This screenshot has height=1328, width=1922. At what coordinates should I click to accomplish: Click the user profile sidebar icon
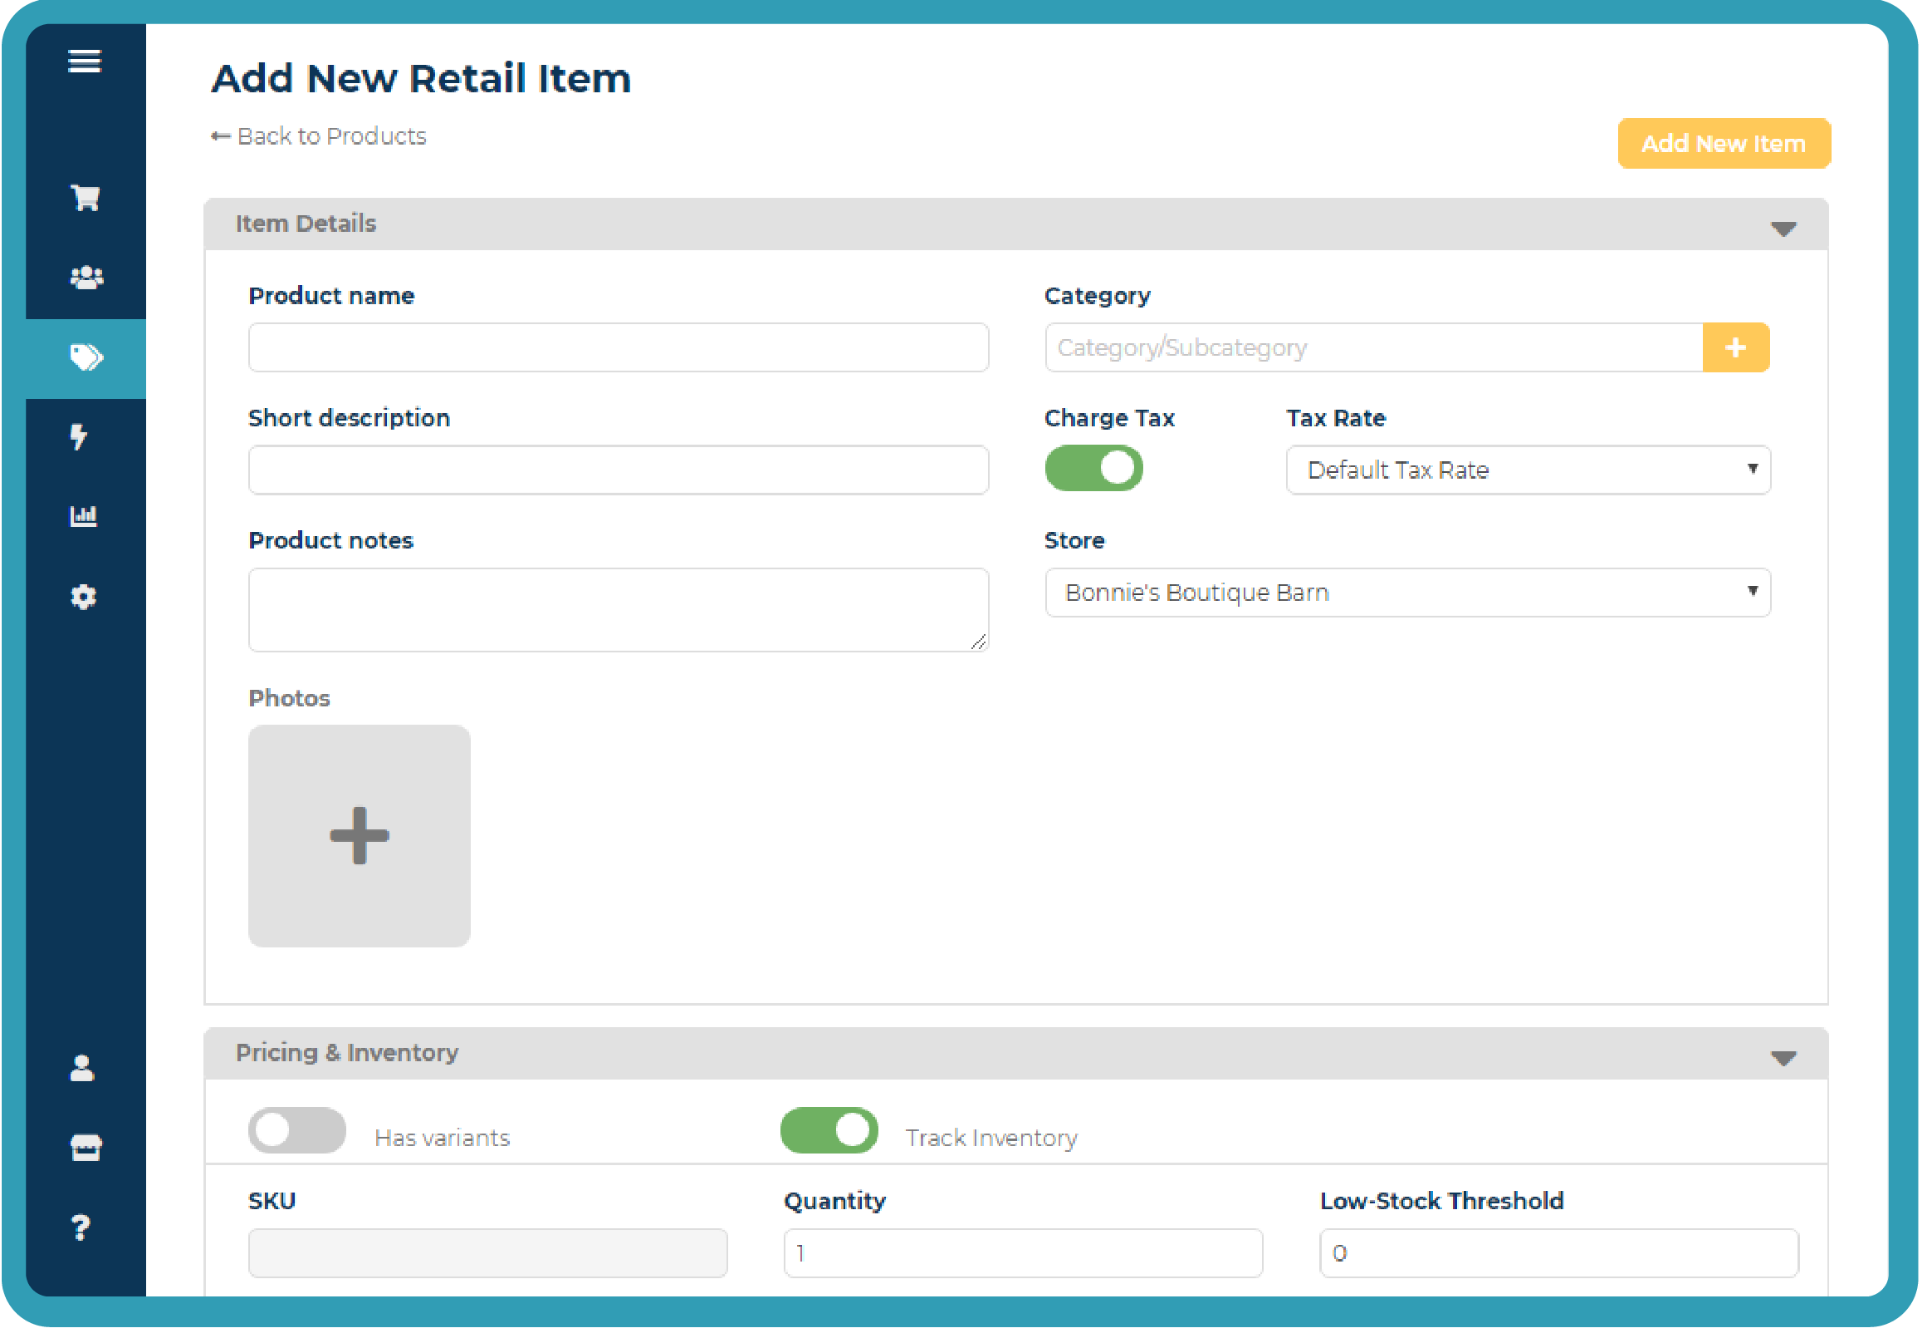pos(83,1068)
